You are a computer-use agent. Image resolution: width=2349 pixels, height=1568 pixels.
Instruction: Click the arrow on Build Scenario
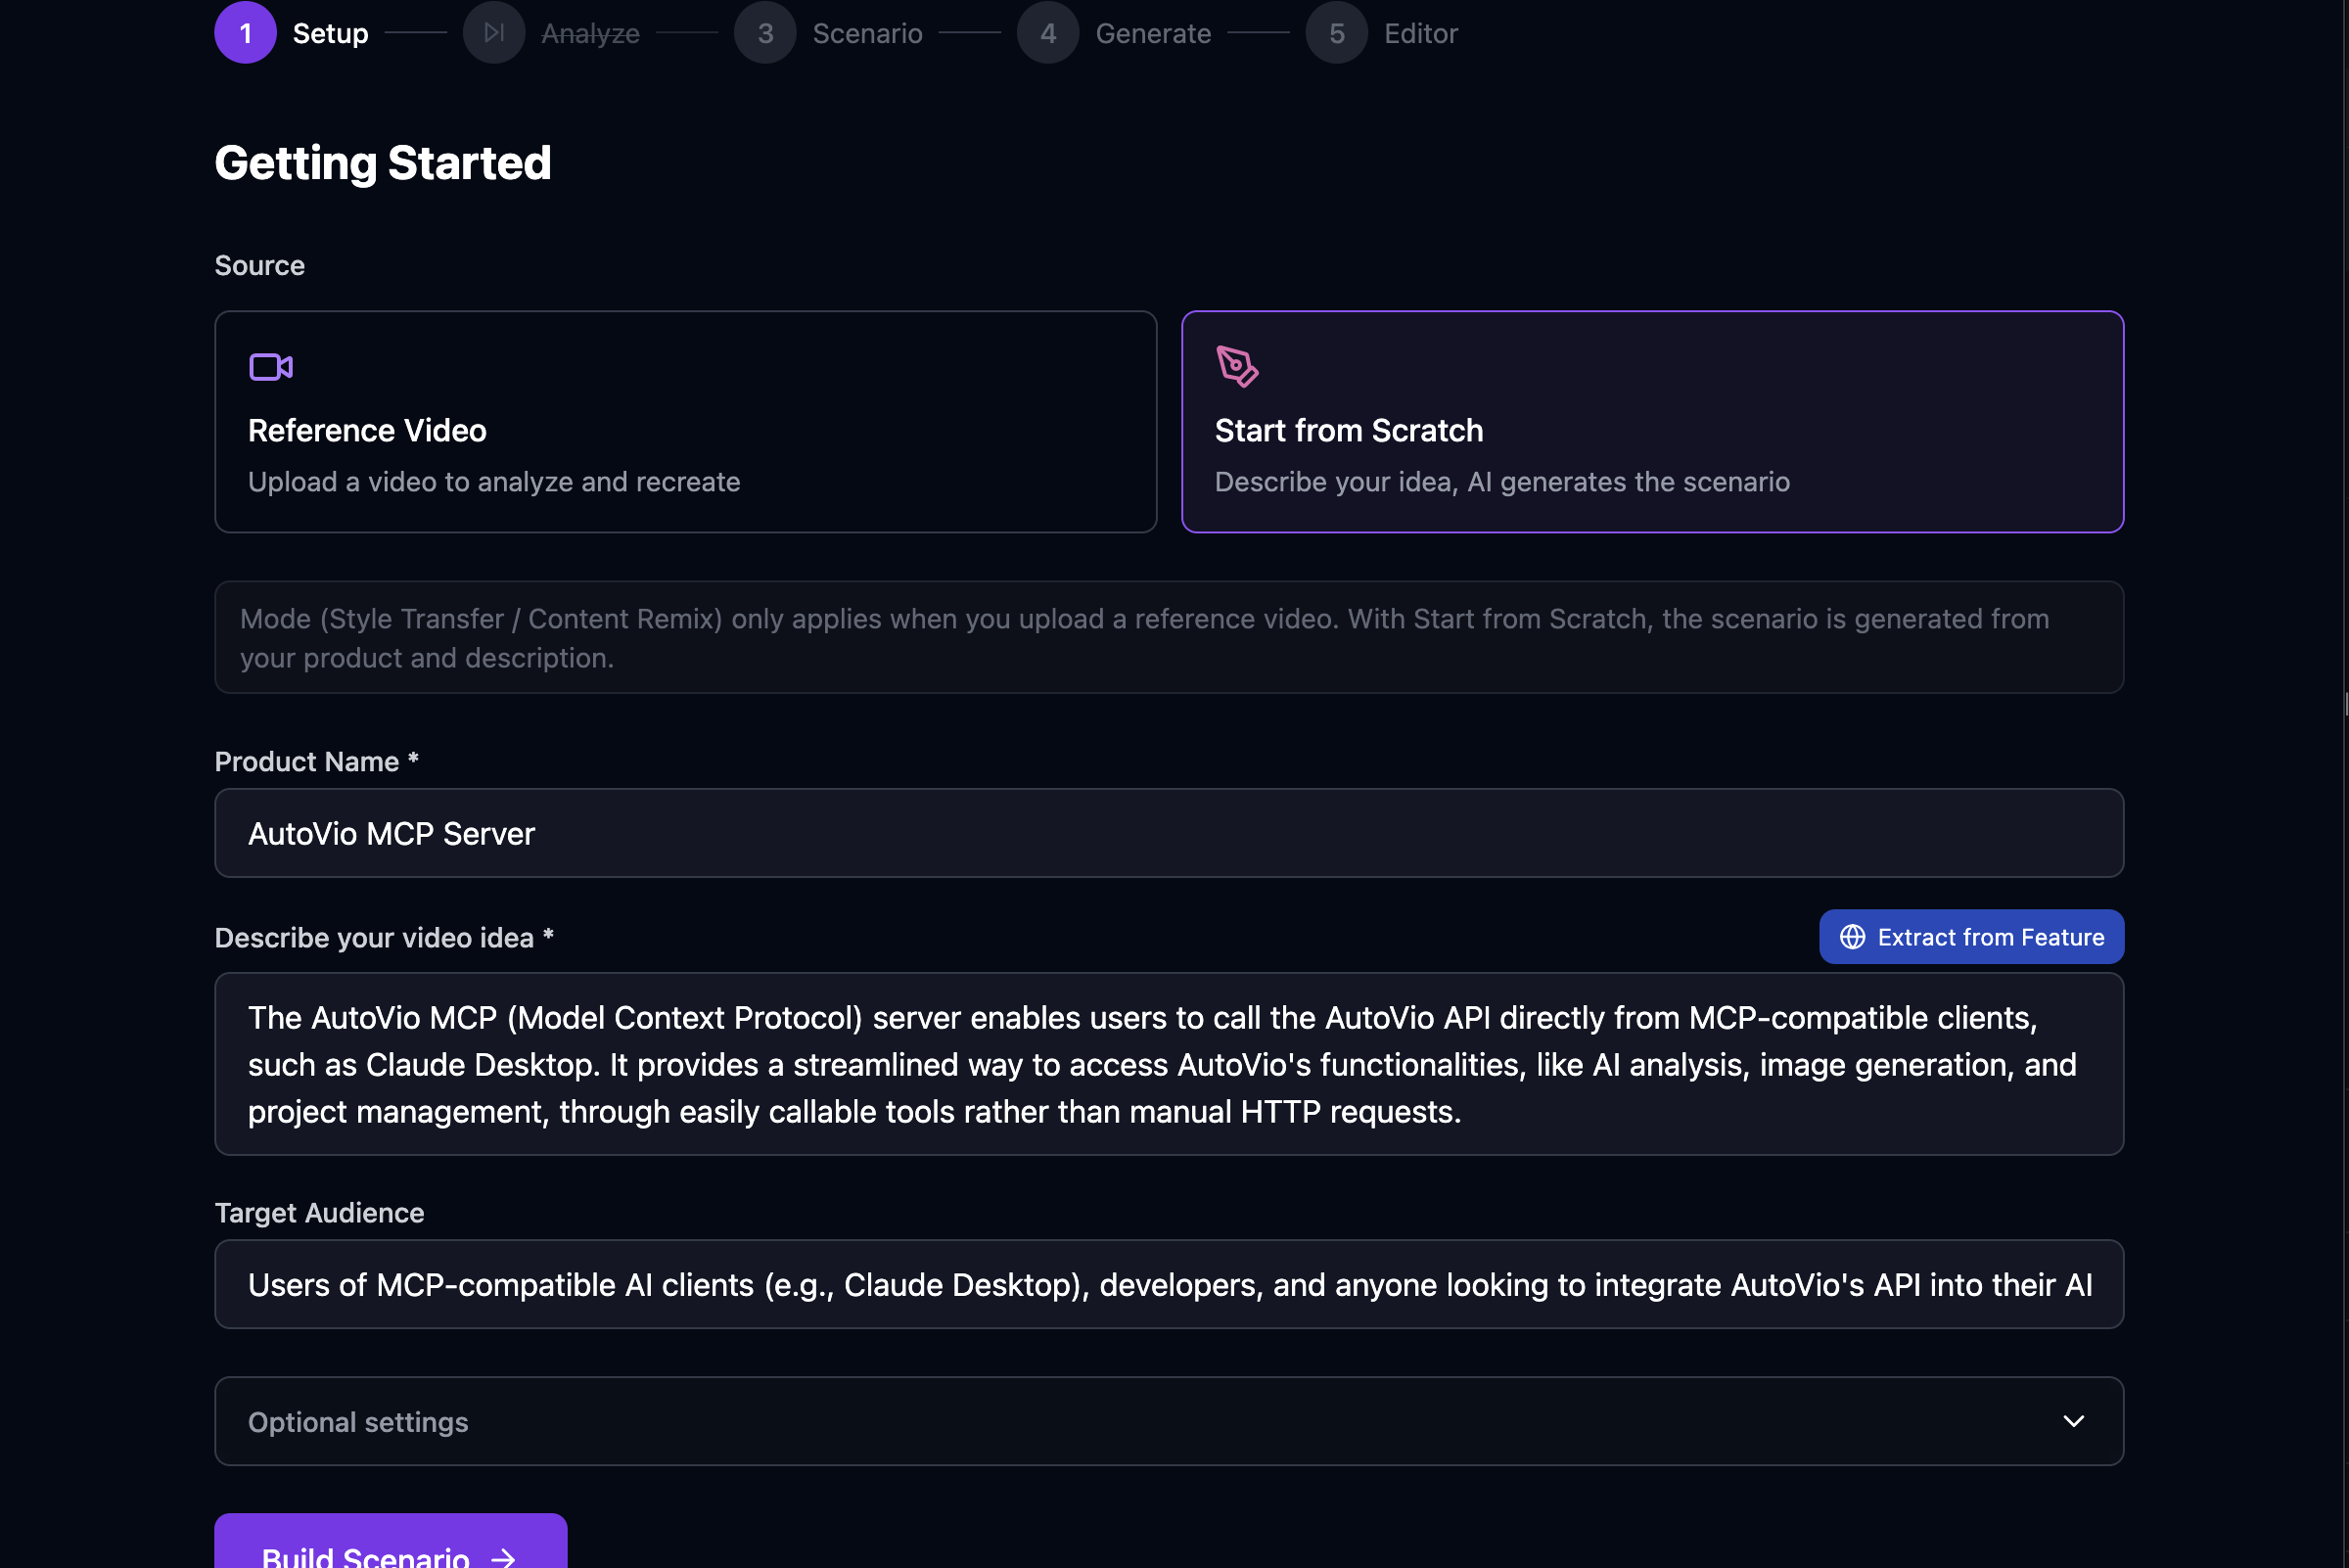(504, 1556)
